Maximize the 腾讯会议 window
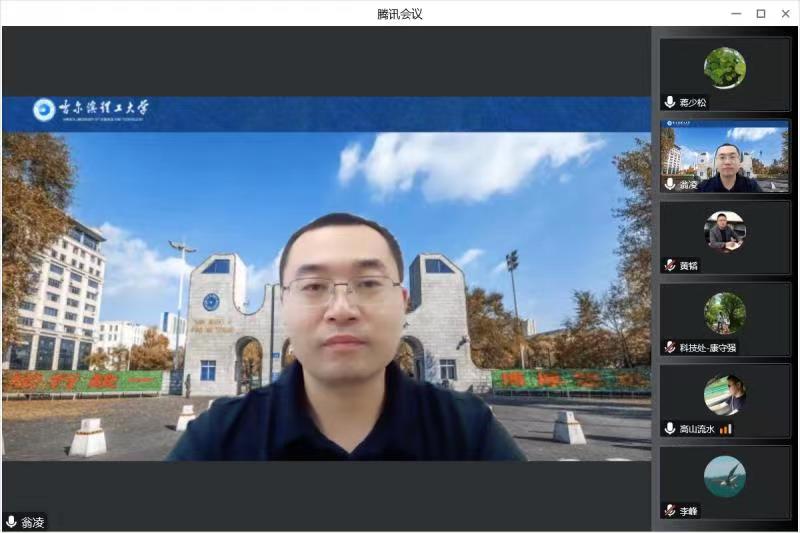 tap(760, 13)
